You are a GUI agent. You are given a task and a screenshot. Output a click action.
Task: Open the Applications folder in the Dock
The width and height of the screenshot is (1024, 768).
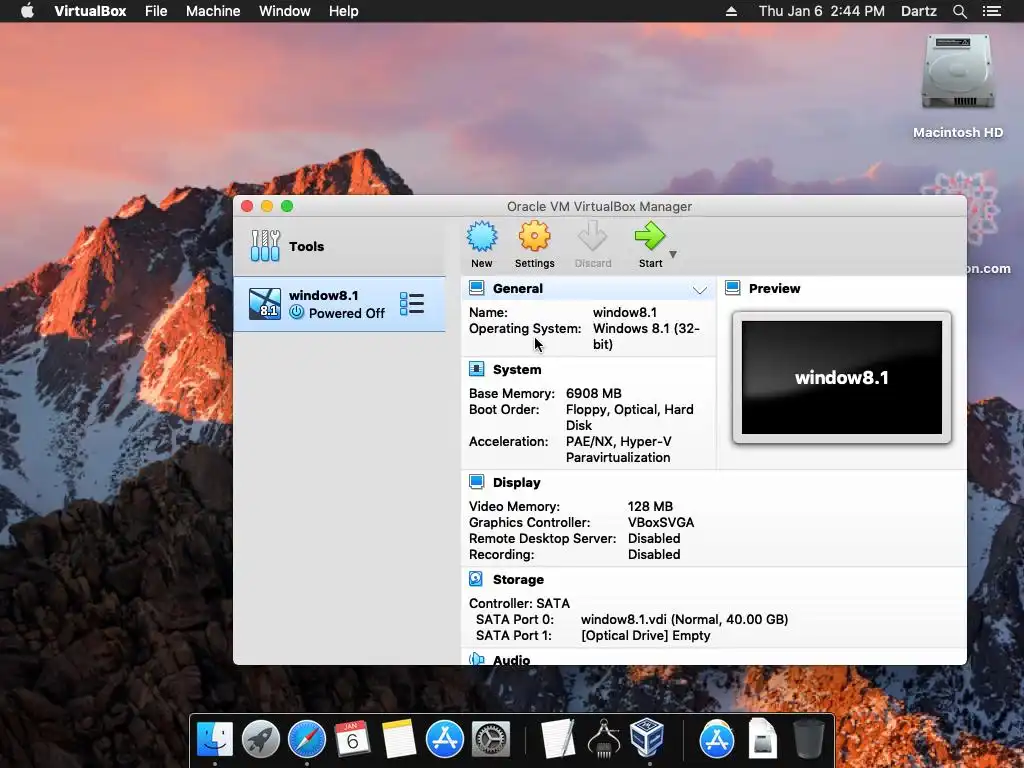coord(716,739)
